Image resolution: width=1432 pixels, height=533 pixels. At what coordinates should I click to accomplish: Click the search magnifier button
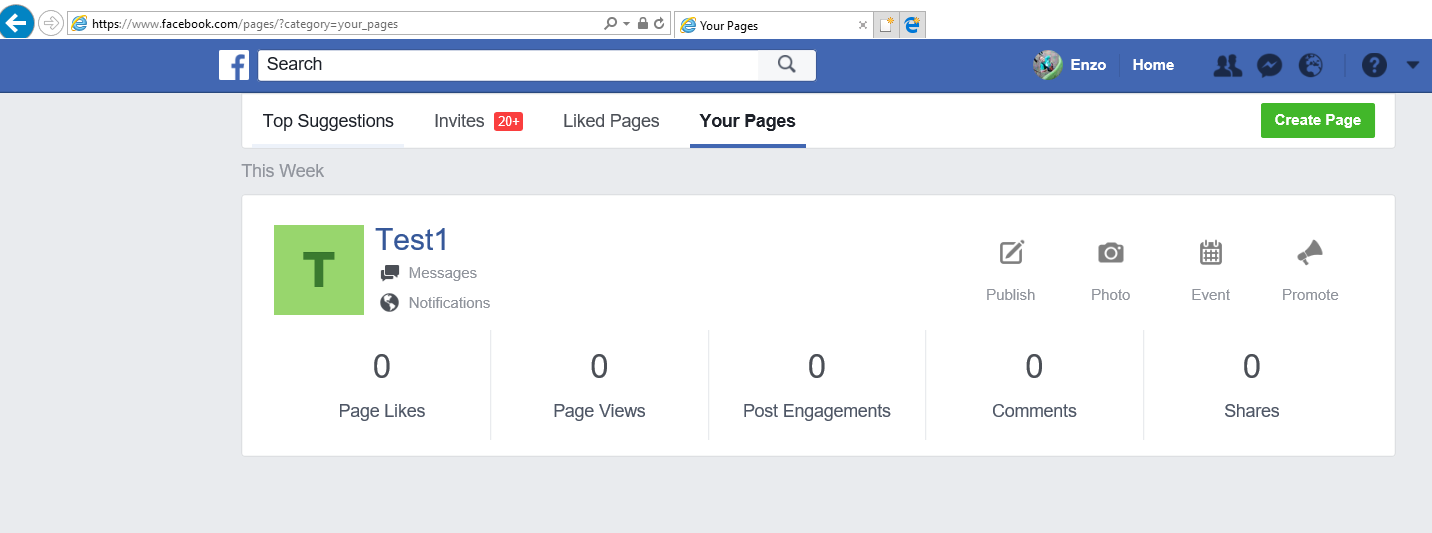[786, 65]
